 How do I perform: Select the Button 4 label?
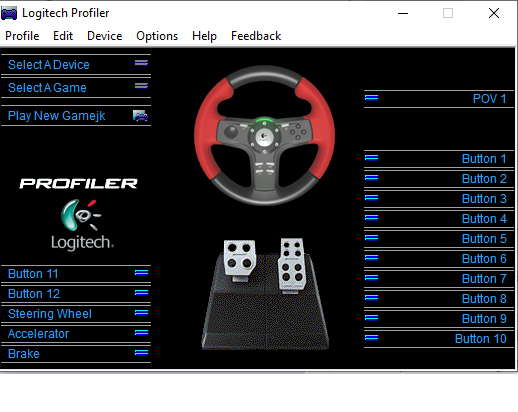pyautogui.click(x=484, y=219)
